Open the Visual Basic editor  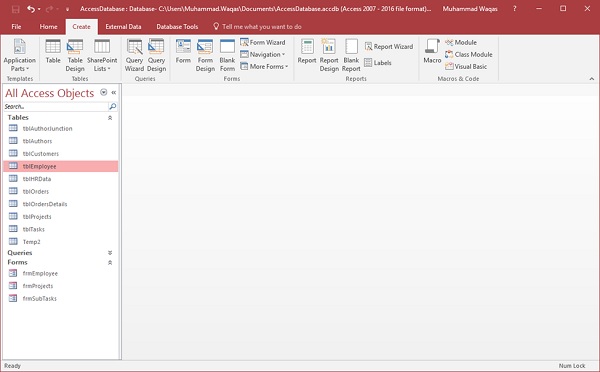tap(466, 67)
